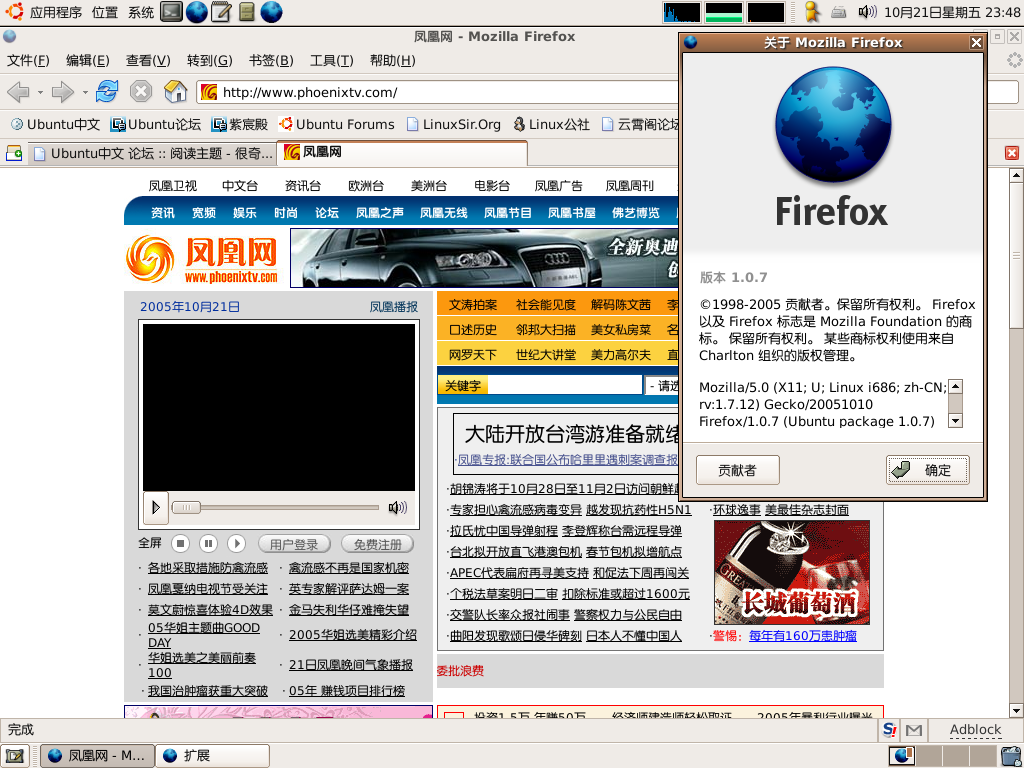1024x768 pixels.
Task: Open the 查看(V) menu
Action: pos(148,61)
